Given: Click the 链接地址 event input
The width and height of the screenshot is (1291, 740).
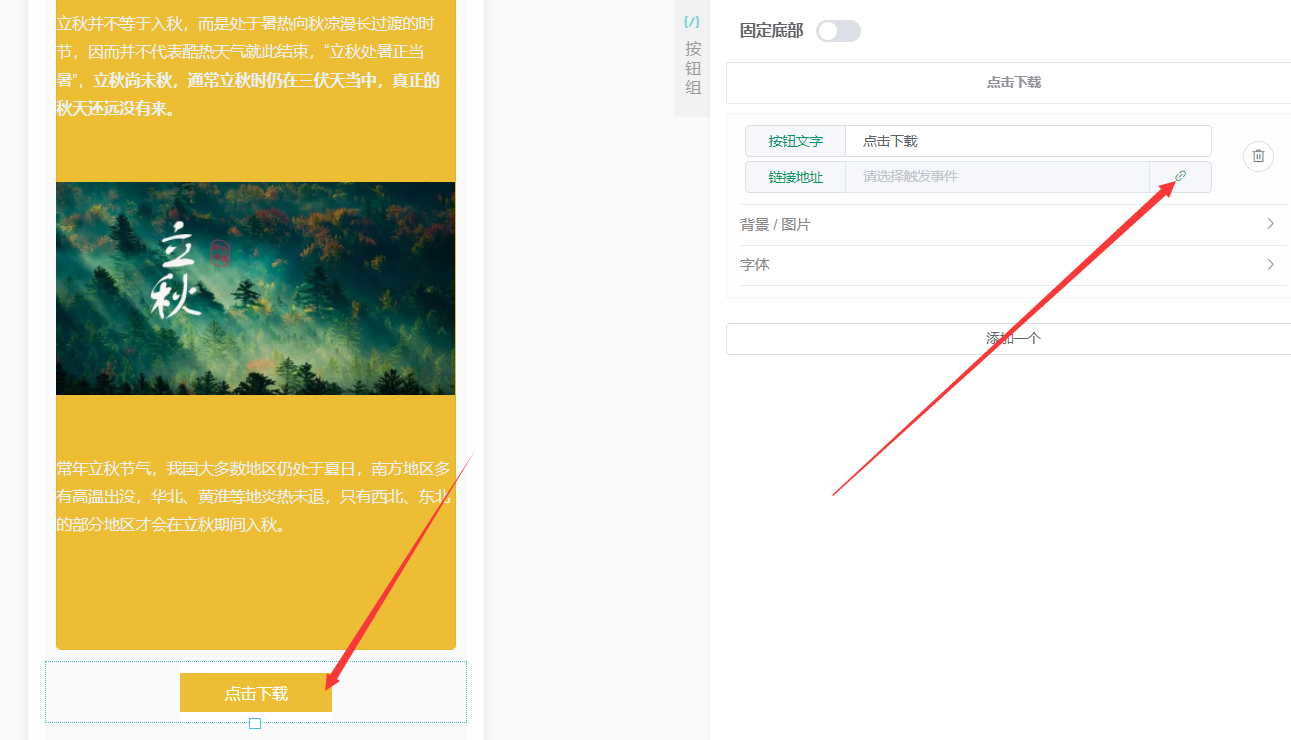Looking at the screenshot, I should pyautogui.click(x=998, y=177).
